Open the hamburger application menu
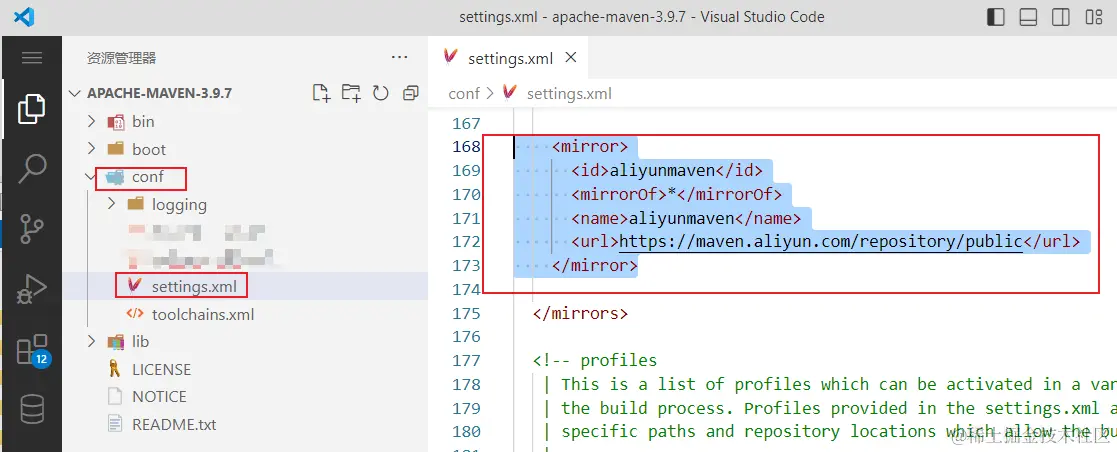Image resolution: width=1117 pixels, height=452 pixels. (x=32, y=58)
